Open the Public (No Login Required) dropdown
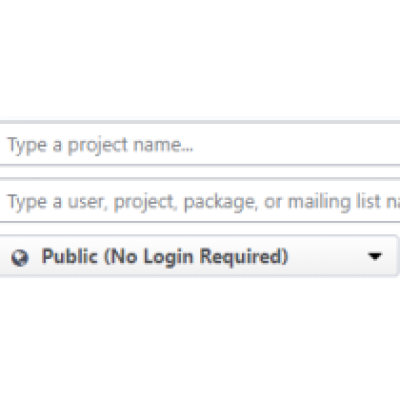The height and width of the screenshot is (400, 400). [199, 256]
